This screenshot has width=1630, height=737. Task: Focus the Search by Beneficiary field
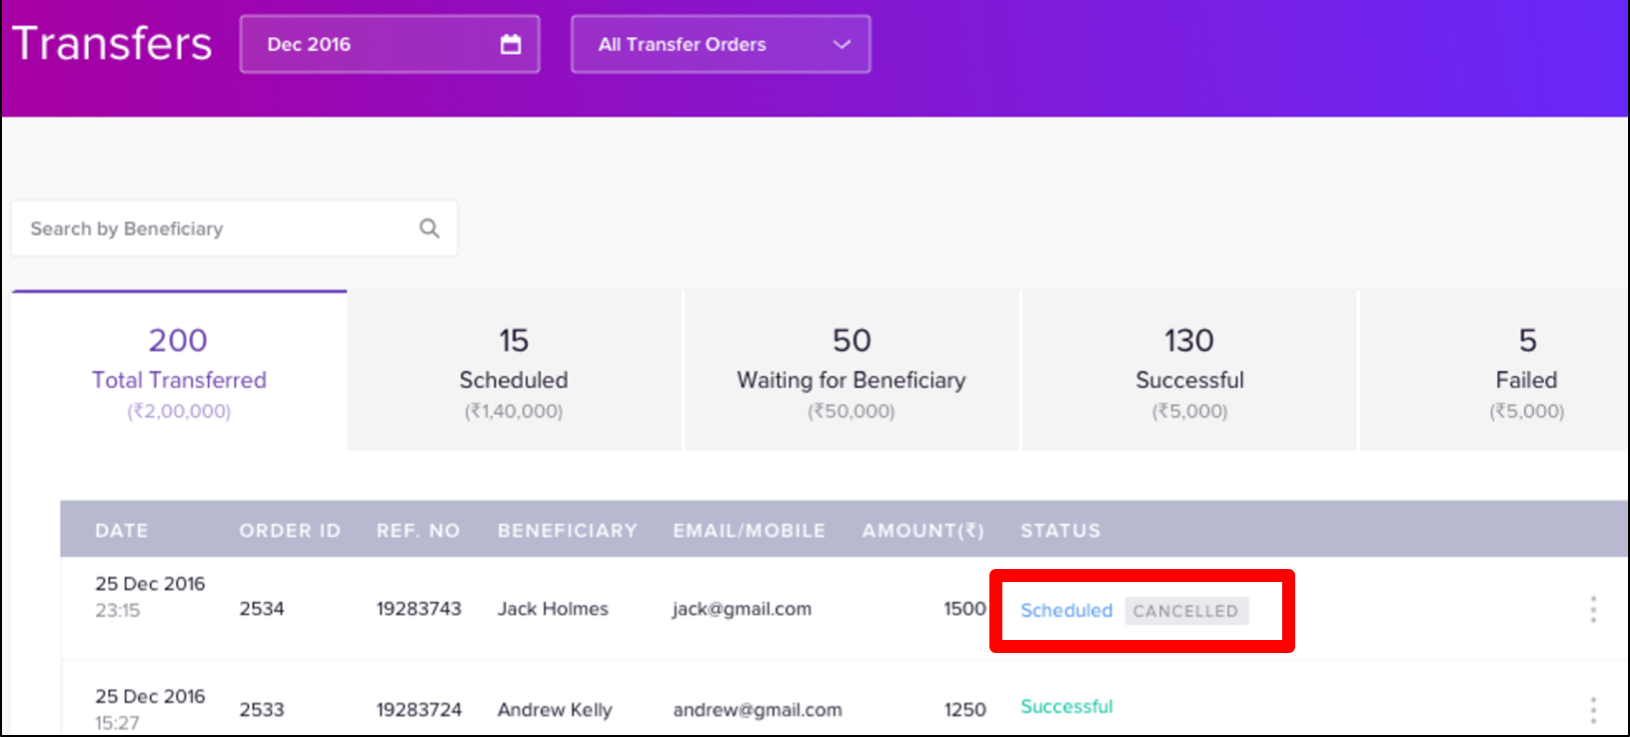click(234, 228)
